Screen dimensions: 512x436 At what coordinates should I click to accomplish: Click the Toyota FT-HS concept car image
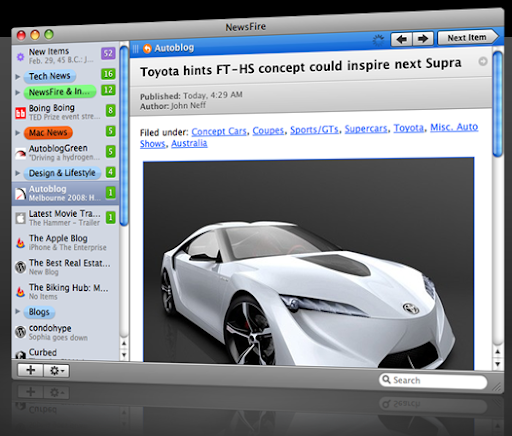pyautogui.click(x=308, y=264)
